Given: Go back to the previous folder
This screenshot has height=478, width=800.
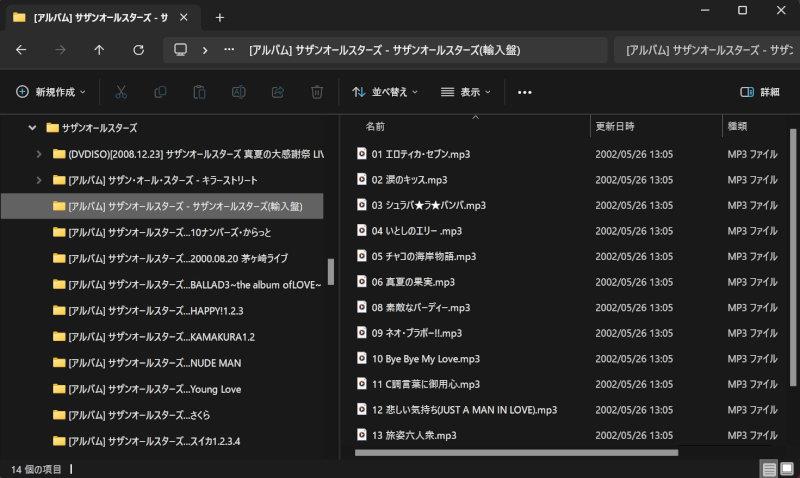Looking at the screenshot, I should tap(21, 50).
